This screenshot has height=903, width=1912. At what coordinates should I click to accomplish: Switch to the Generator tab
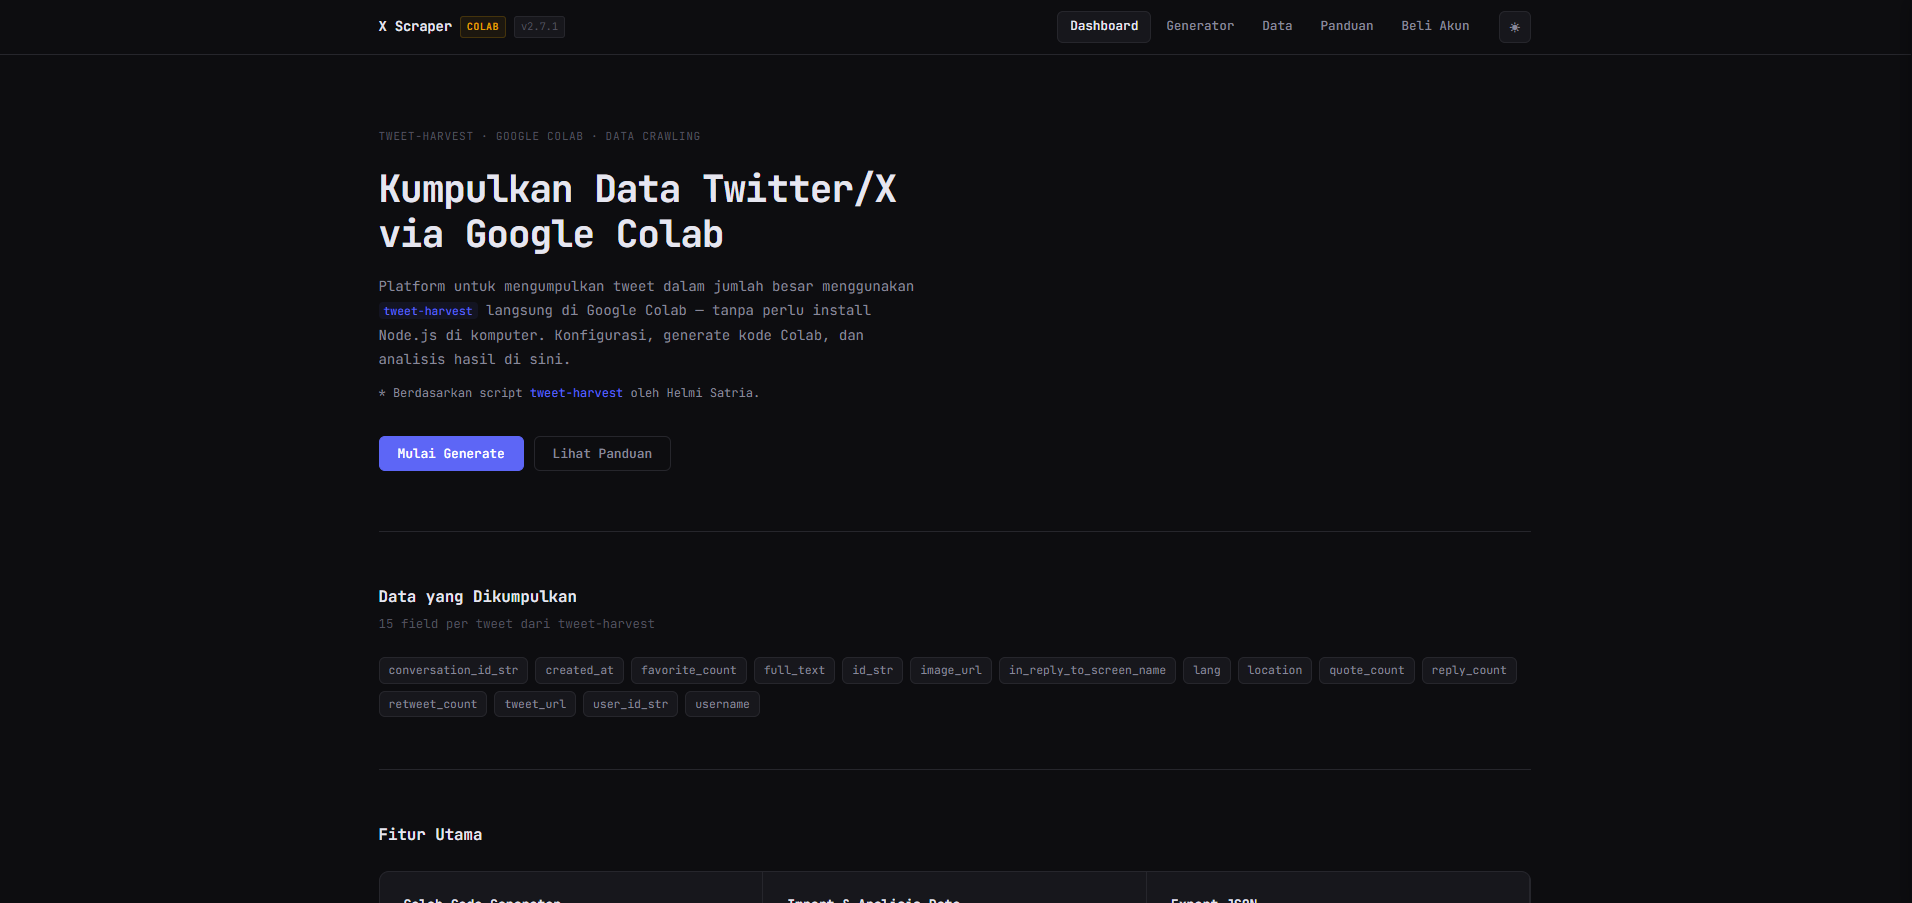(x=1200, y=26)
